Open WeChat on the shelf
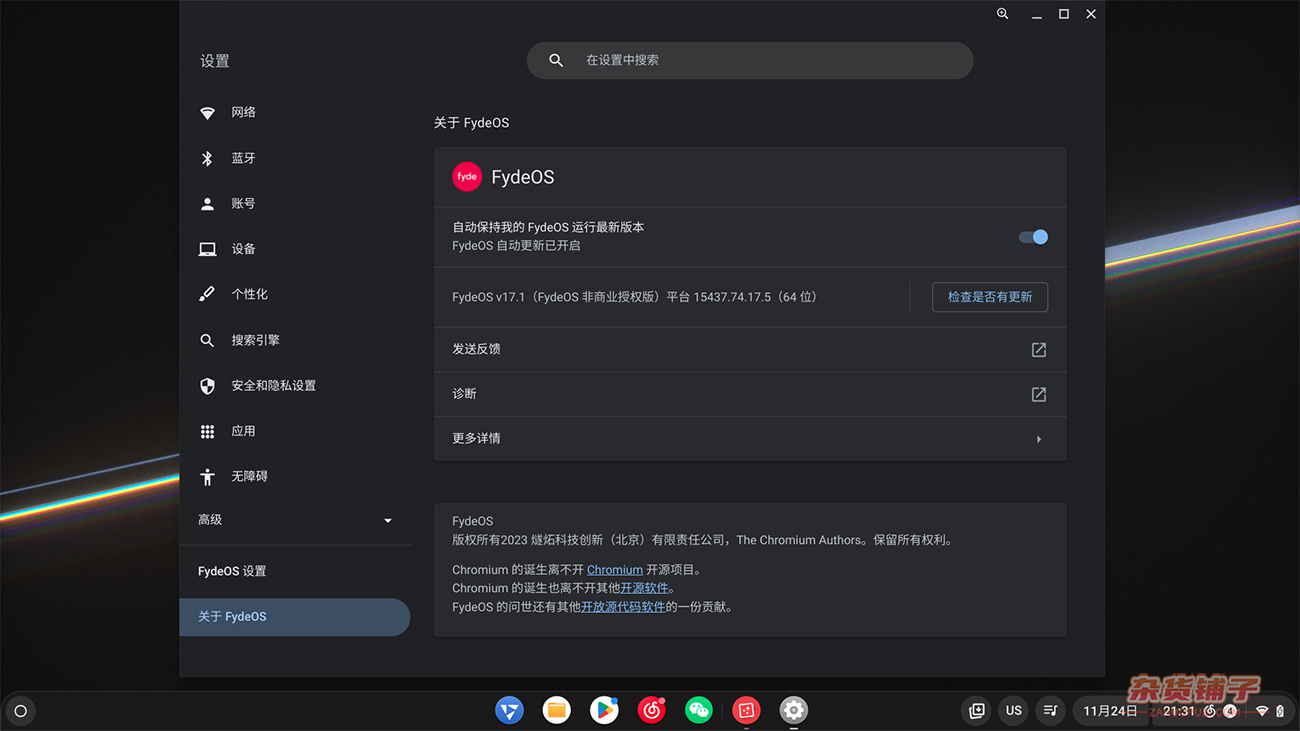1300x731 pixels. pyautogui.click(x=699, y=710)
